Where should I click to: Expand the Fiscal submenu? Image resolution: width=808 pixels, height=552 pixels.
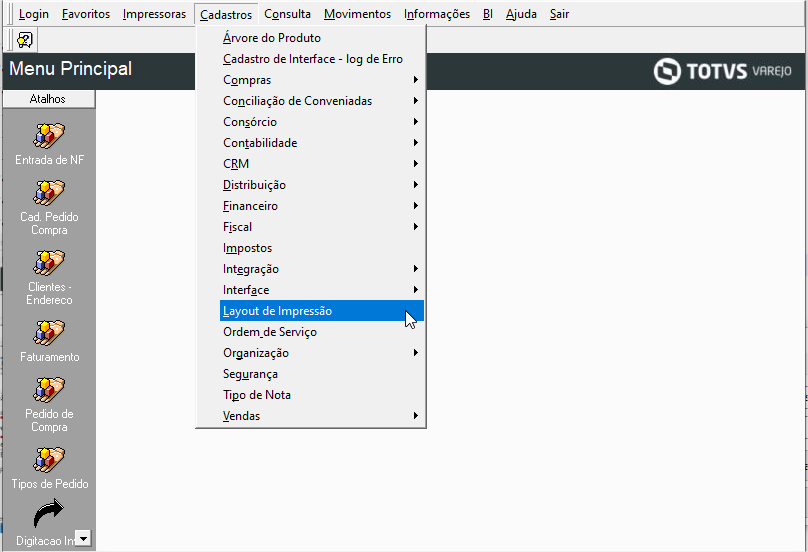point(322,227)
